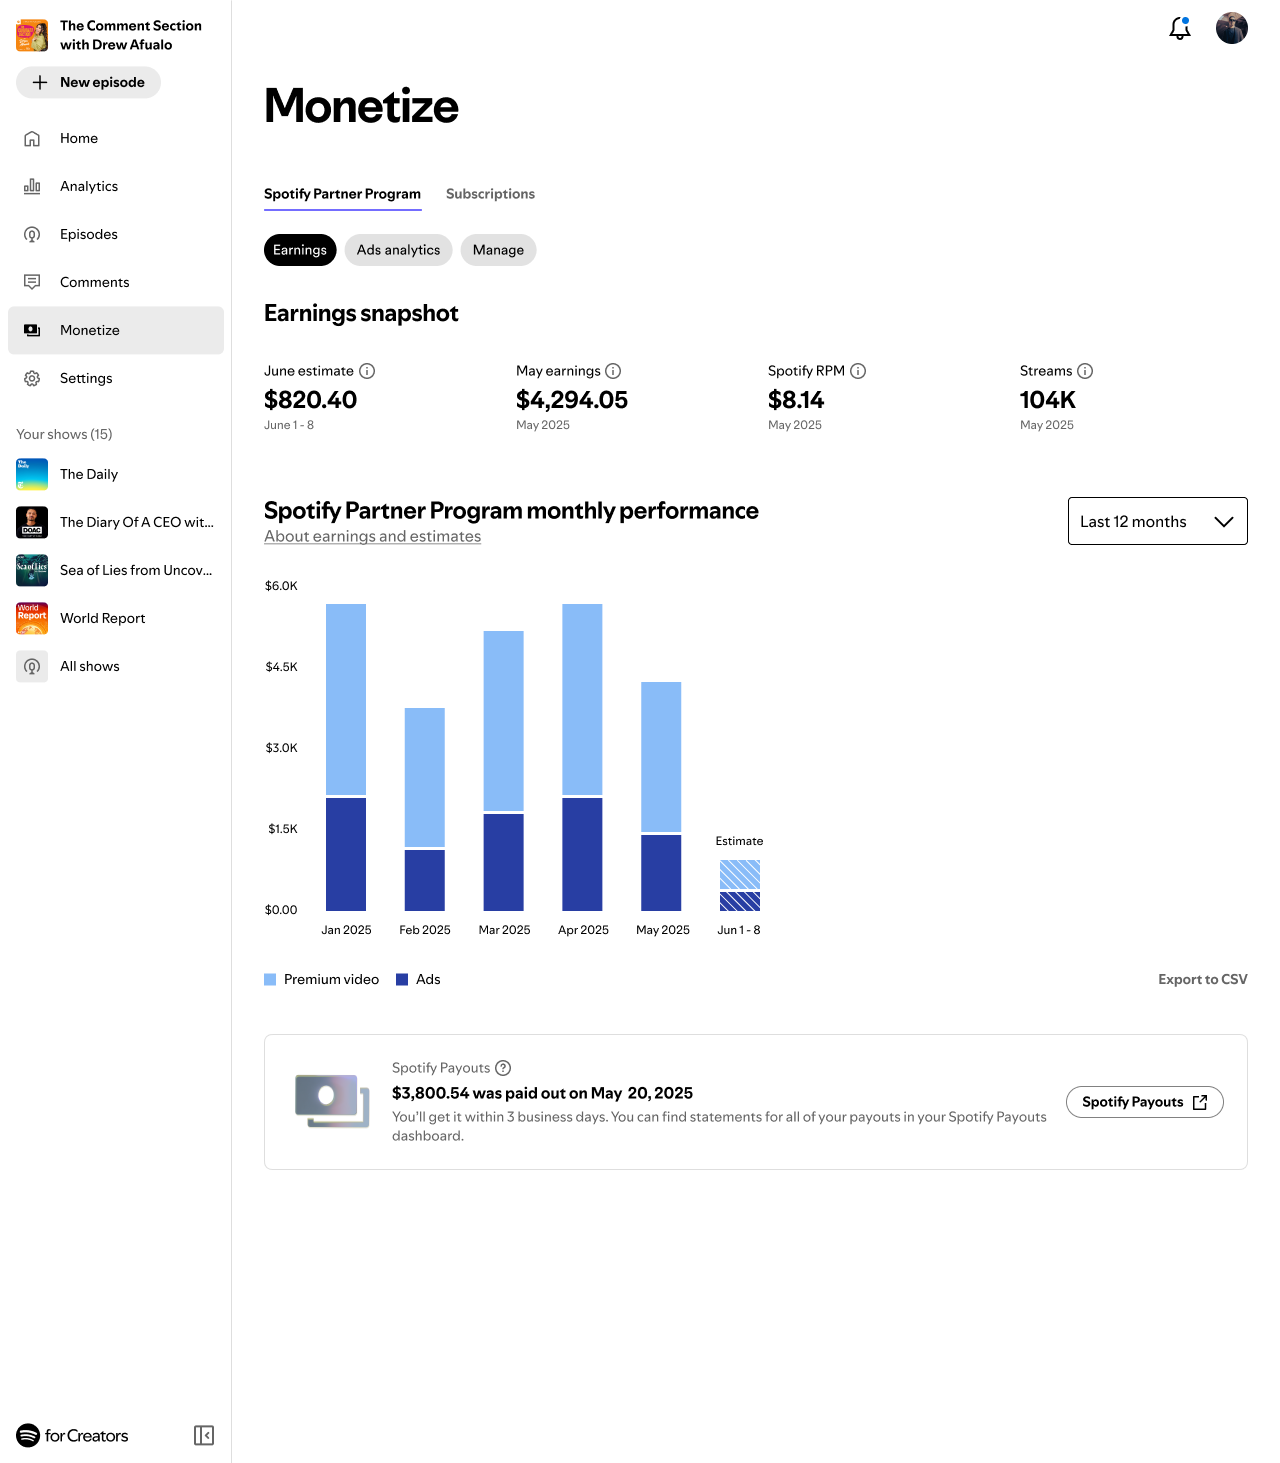Switch to Subscriptions tab
The height and width of the screenshot is (1463, 1280).
pos(490,194)
